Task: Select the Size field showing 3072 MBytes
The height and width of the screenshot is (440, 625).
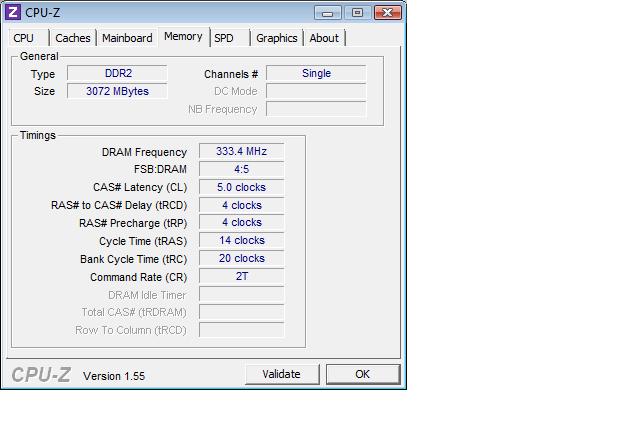Action: point(117,91)
